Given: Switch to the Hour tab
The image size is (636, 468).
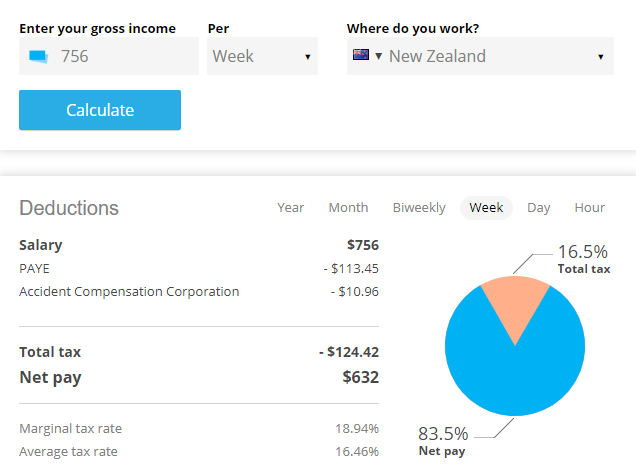Looking at the screenshot, I should pyautogui.click(x=590, y=208).
